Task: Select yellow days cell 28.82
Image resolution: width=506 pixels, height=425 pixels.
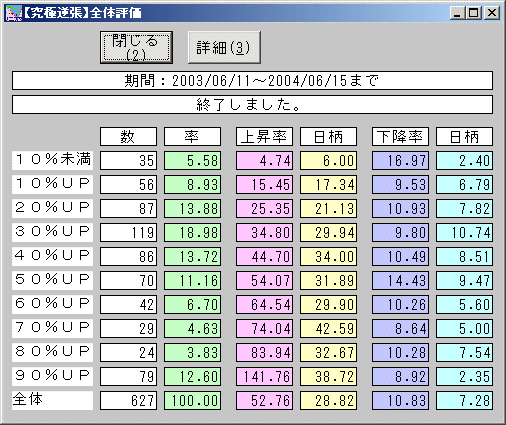Action: [x=328, y=400]
